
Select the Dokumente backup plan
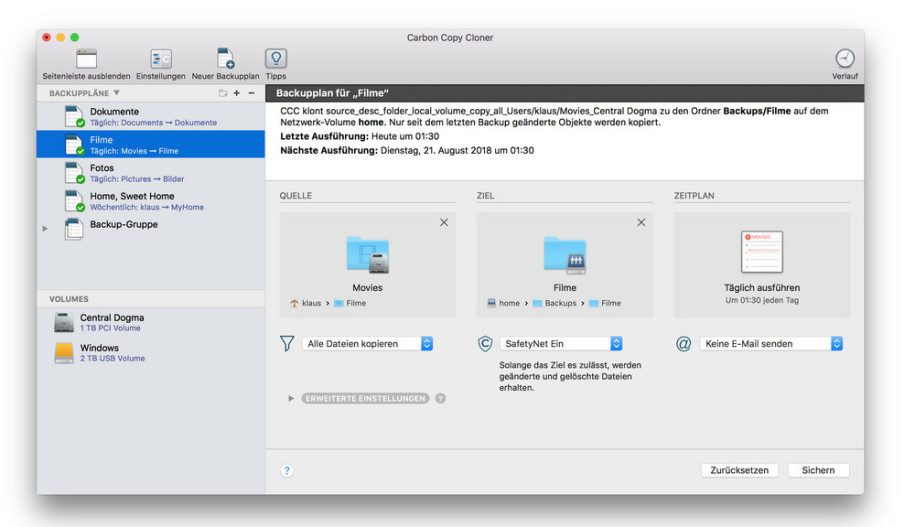151,117
